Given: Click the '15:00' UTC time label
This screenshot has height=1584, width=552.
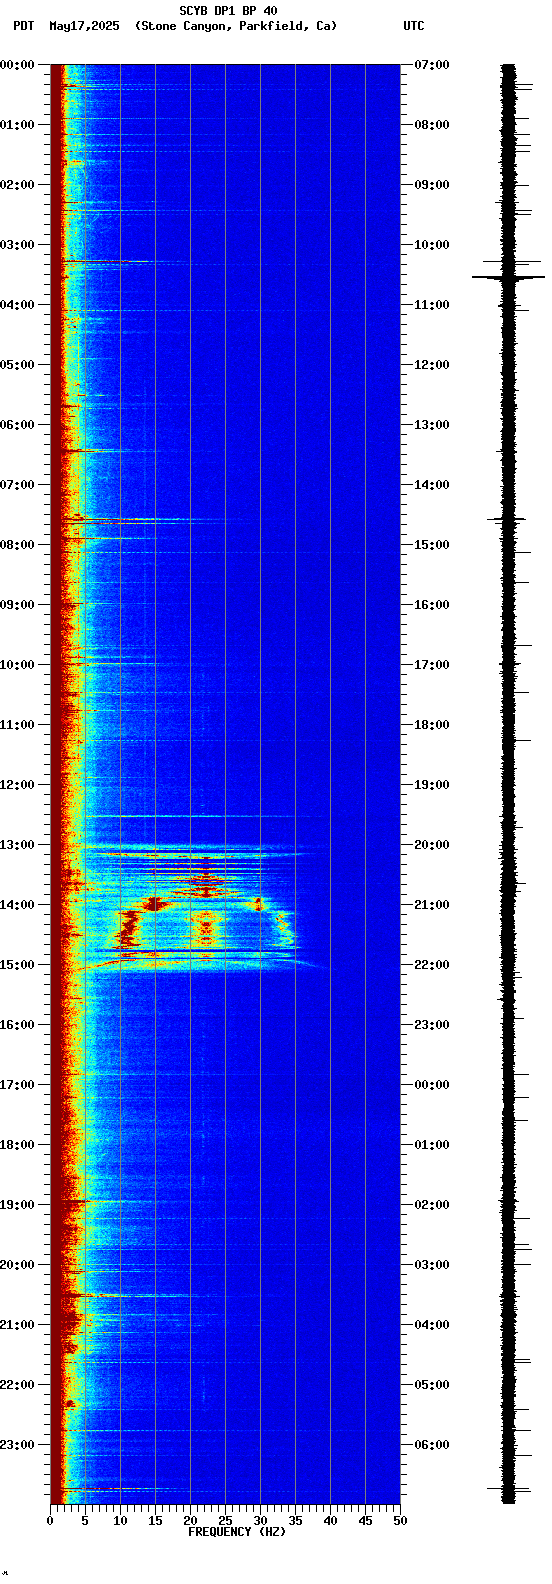Looking at the screenshot, I should [431, 545].
